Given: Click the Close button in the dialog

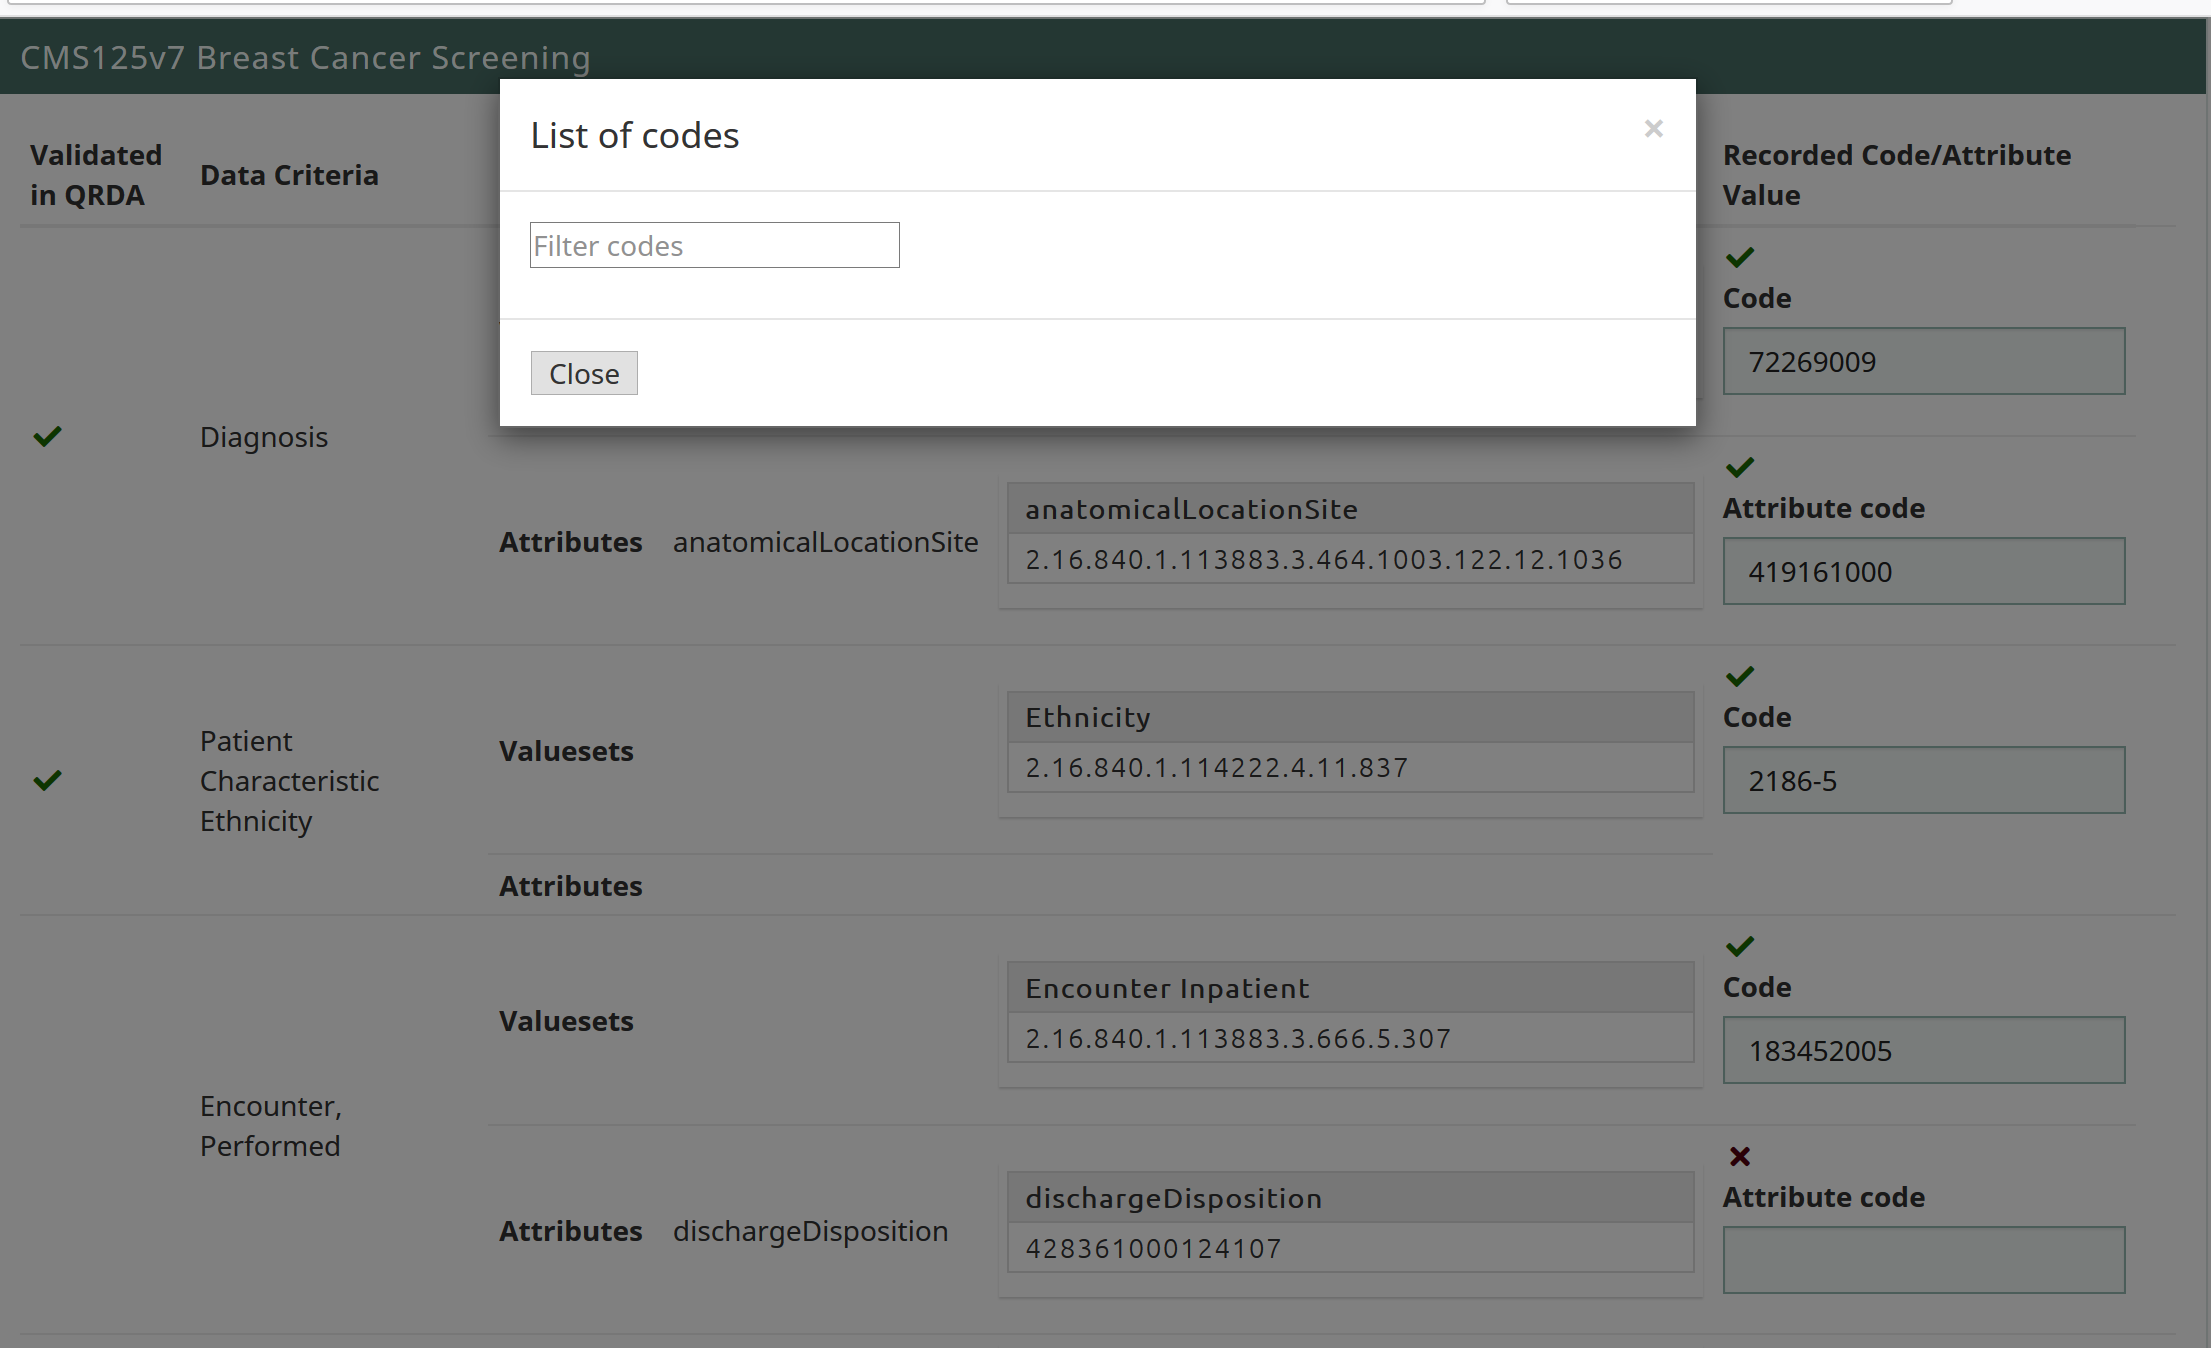Looking at the screenshot, I should pos(583,373).
